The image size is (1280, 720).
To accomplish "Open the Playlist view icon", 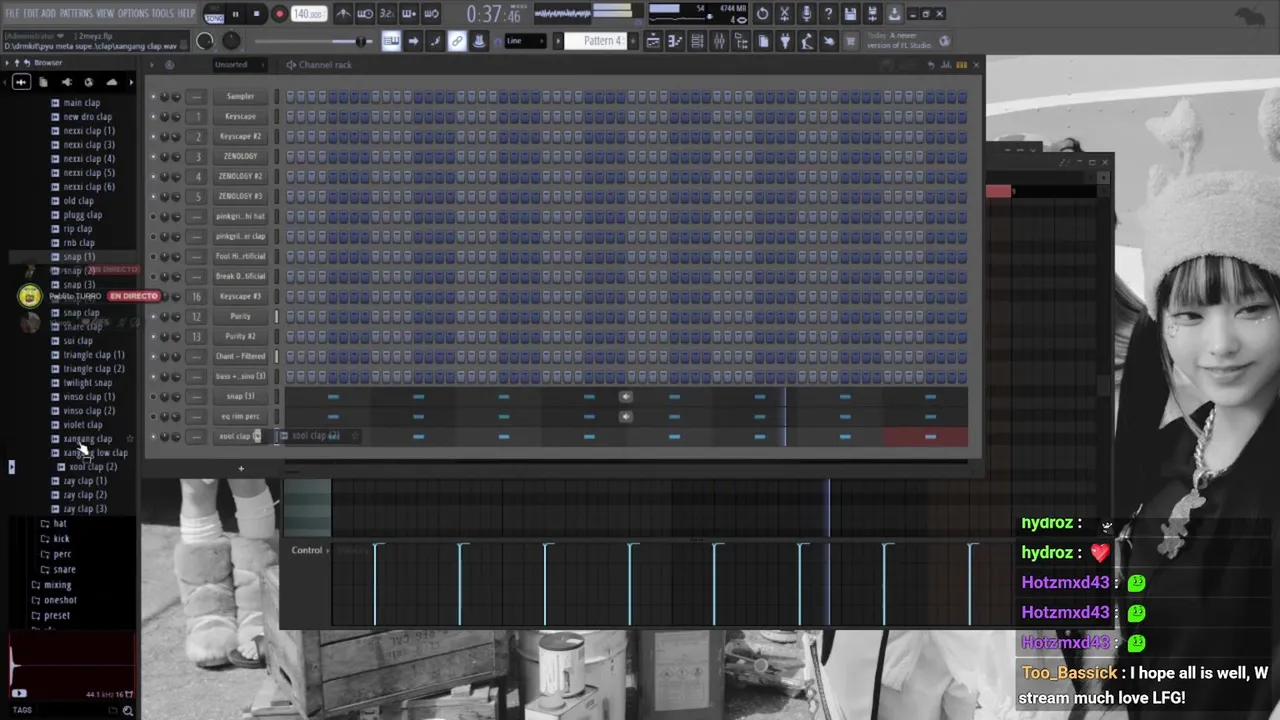I will coord(653,41).
